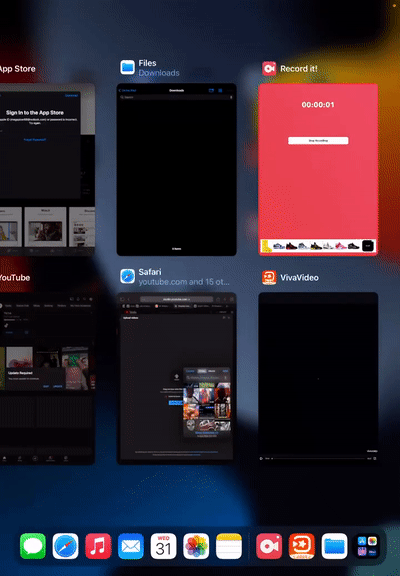Open the App Library in dock
This screenshot has height=576, width=400.
coord(367,546)
